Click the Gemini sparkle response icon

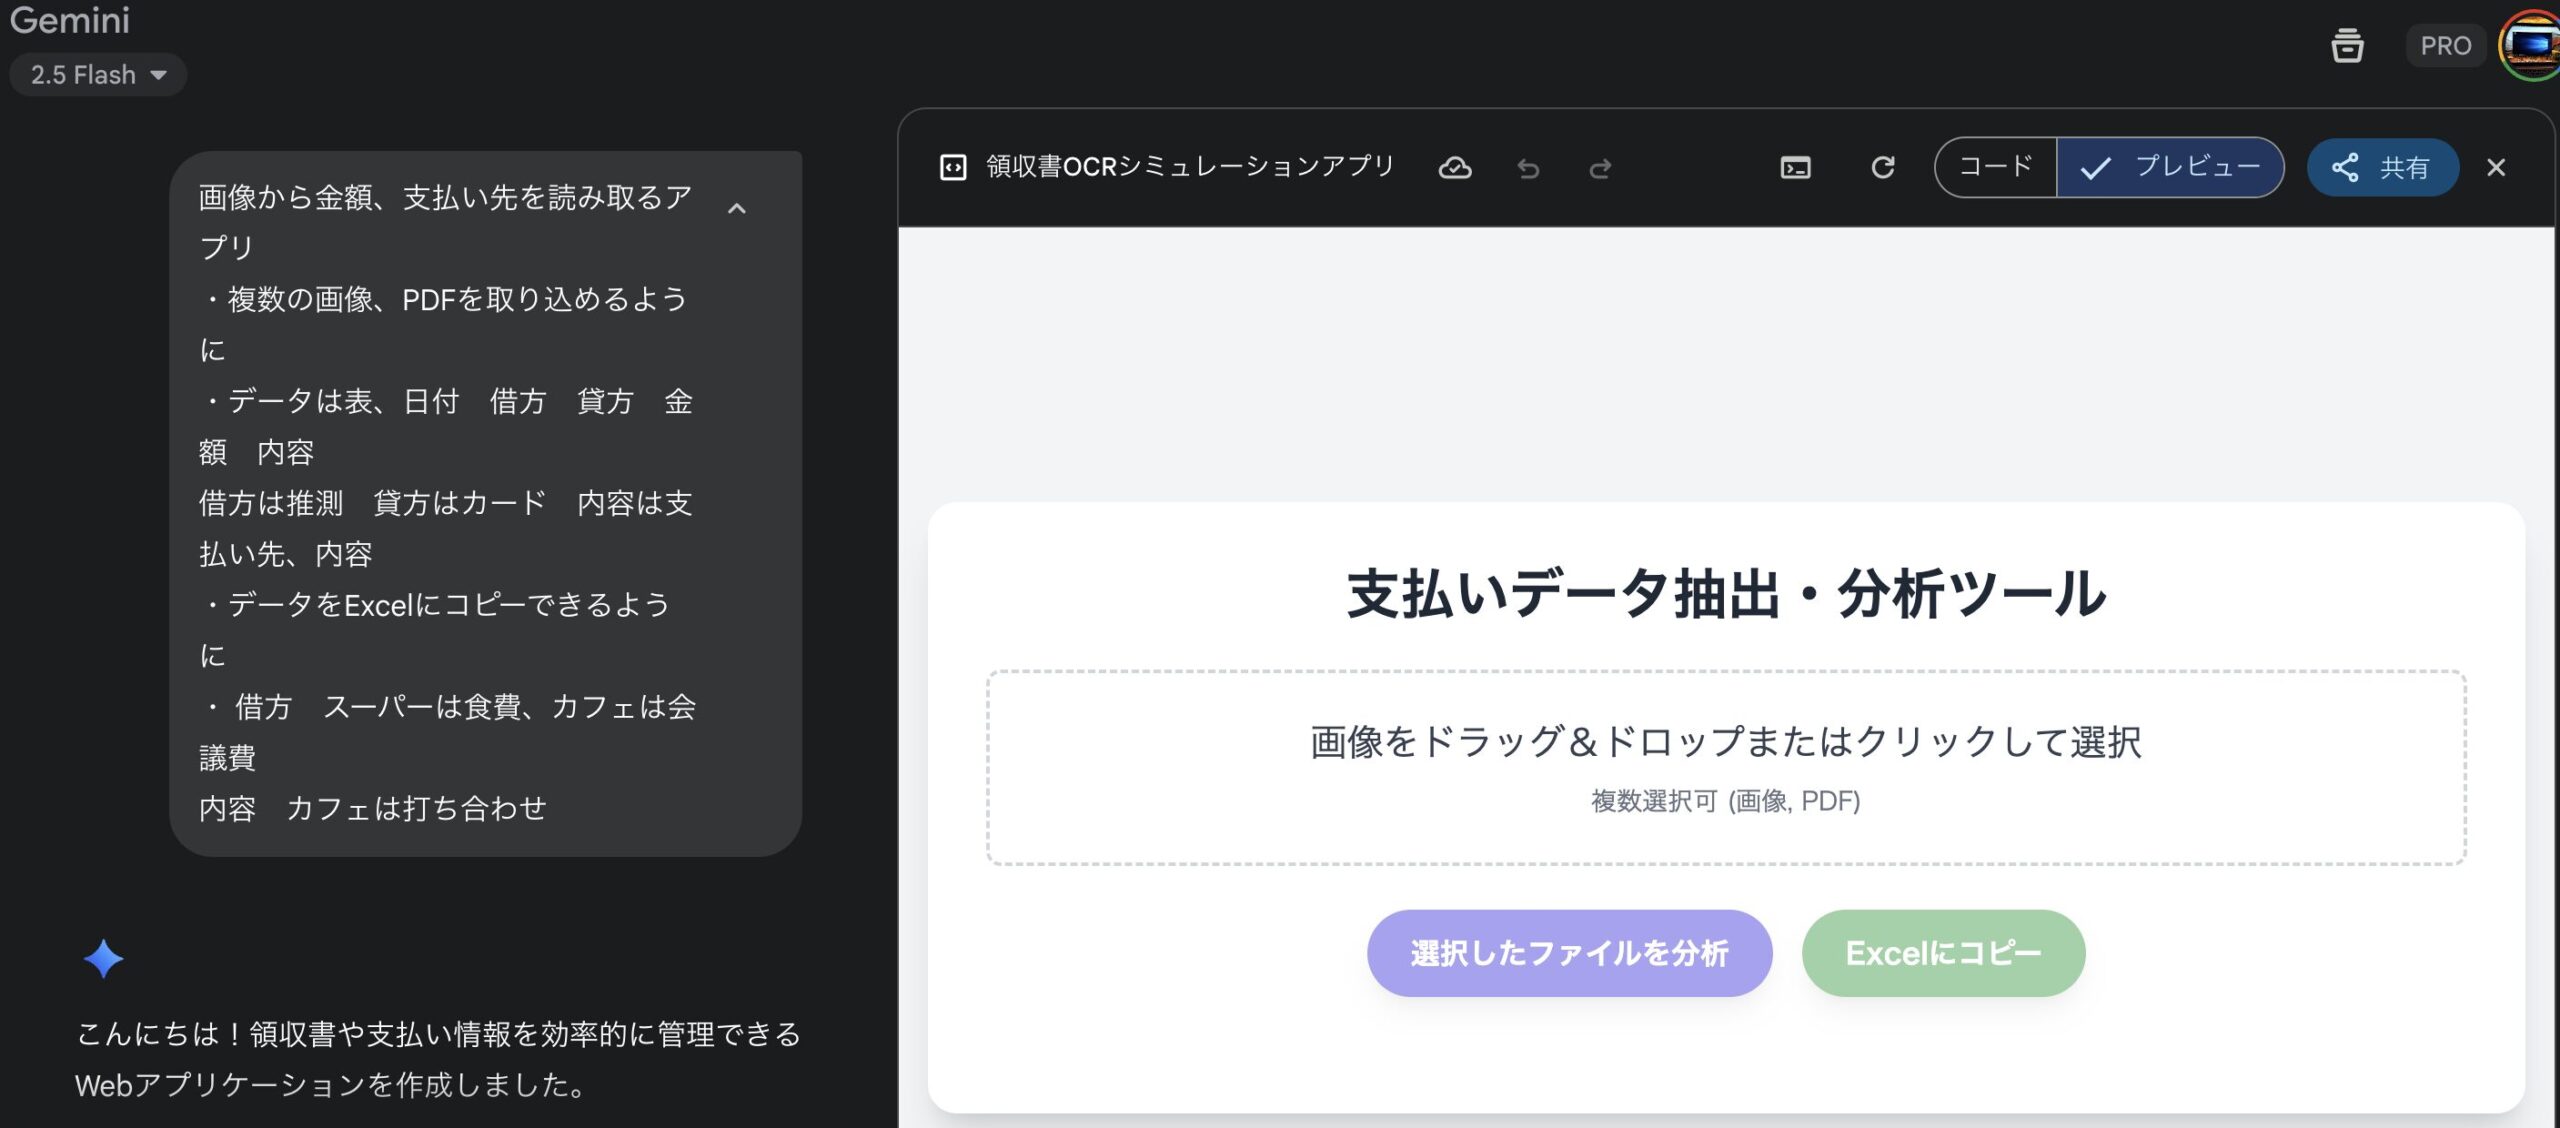pyautogui.click(x=103, y=959)
